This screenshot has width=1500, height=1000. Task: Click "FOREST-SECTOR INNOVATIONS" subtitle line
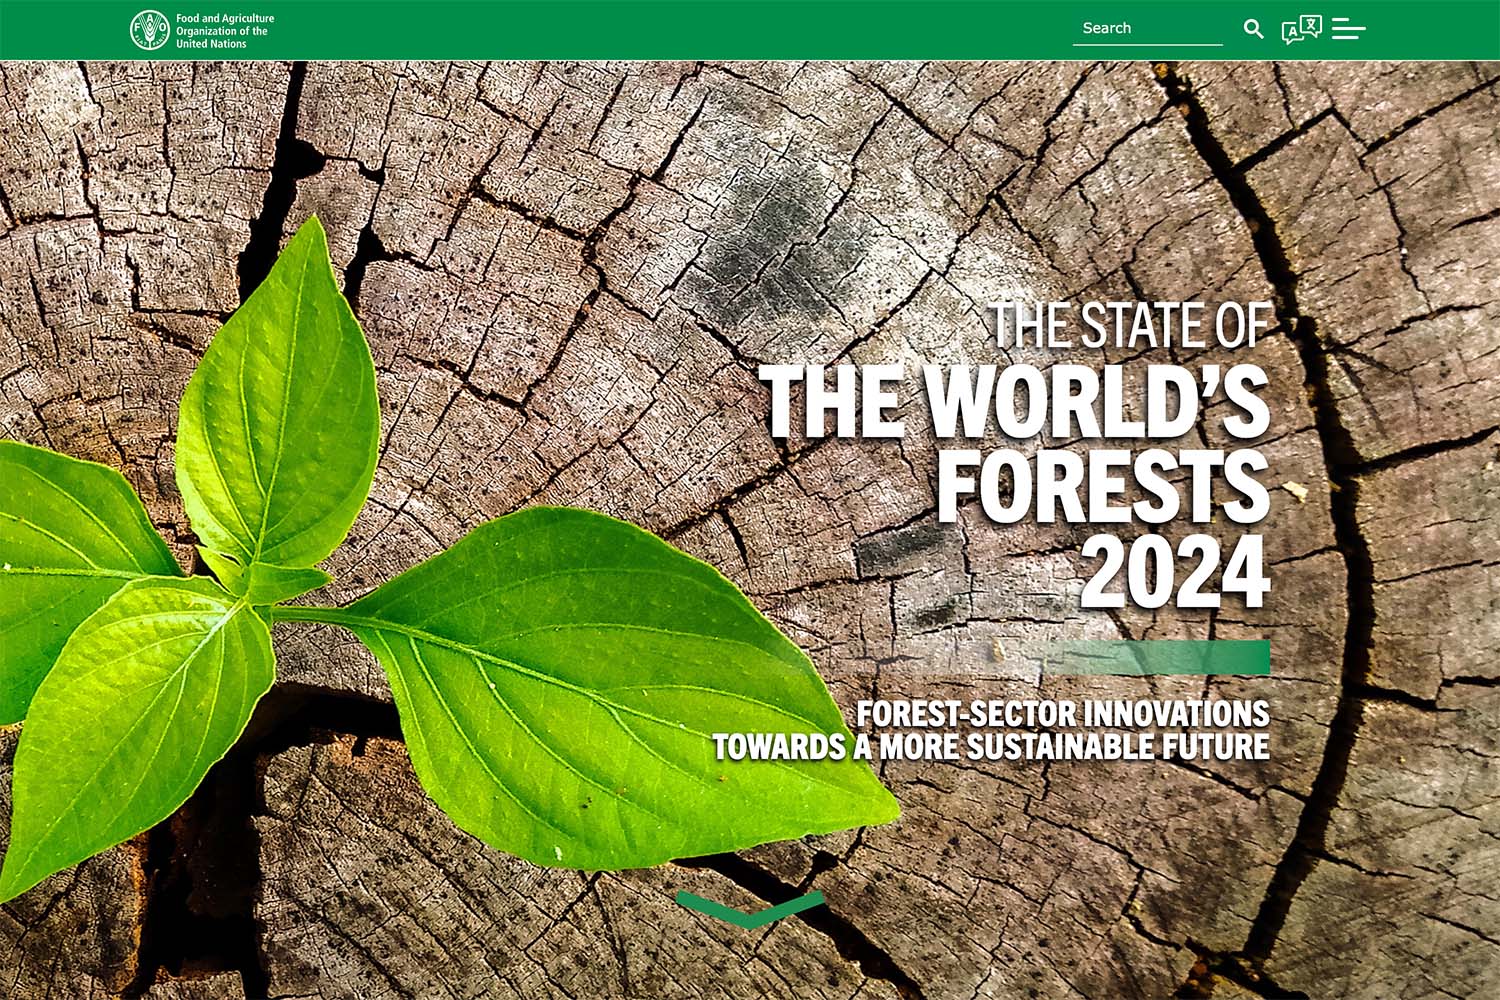tap(1063, 714)
